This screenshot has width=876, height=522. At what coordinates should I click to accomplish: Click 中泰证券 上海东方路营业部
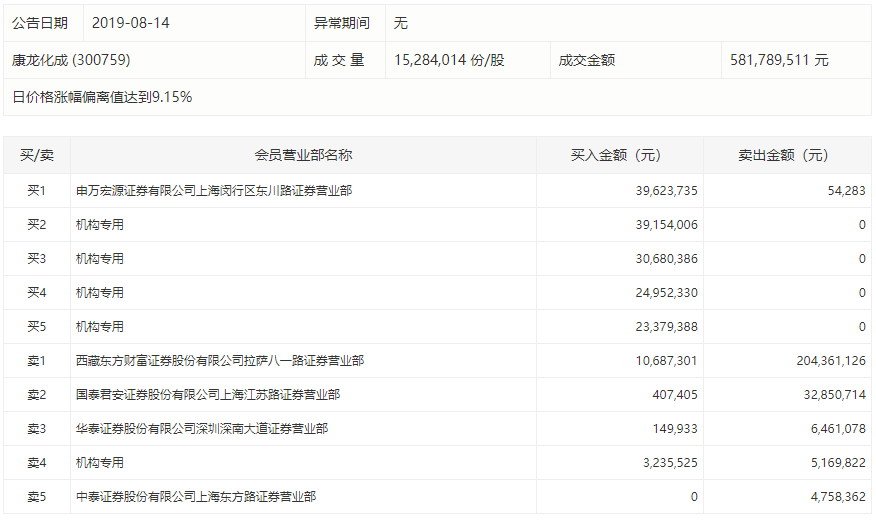pyautogui.click(x=196, y=497)
